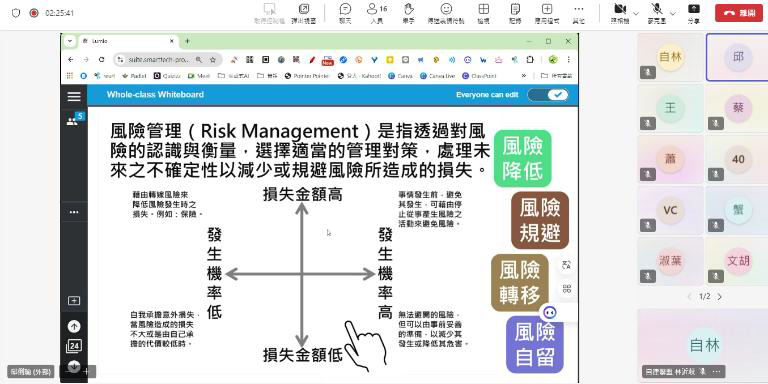Click the Whole-class Whiteboard title
Screen dimensions: 768x384
tap(155, 95)
